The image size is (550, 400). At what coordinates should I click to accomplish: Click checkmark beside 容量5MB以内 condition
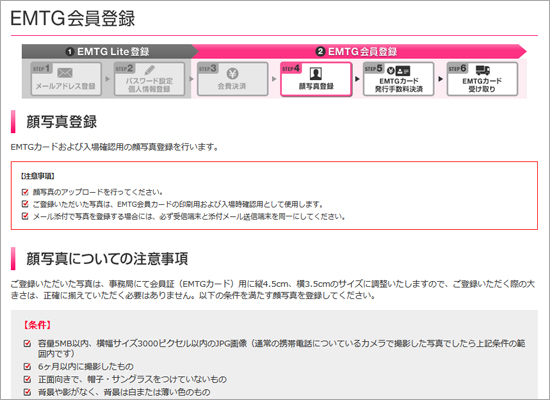pos(27,343)
